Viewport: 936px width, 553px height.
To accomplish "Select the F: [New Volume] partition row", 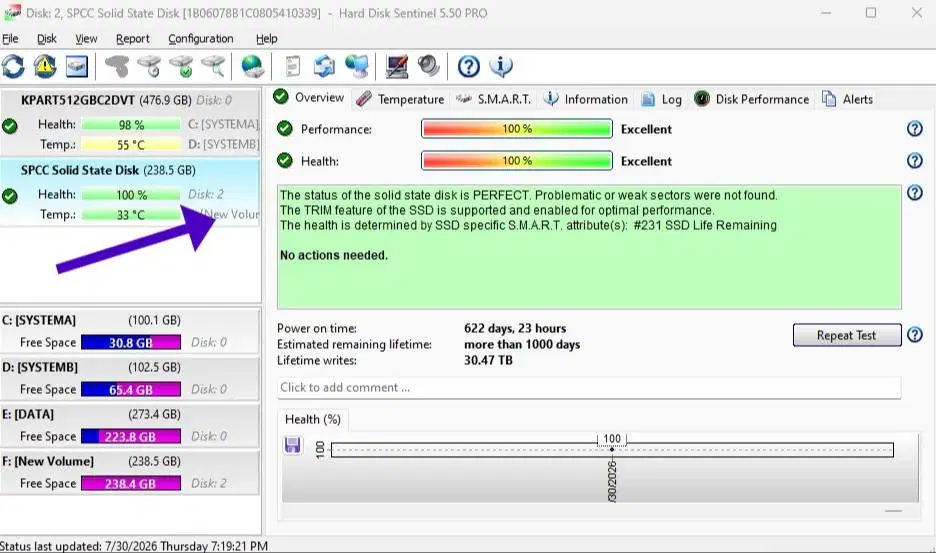I will pos(130,472).
